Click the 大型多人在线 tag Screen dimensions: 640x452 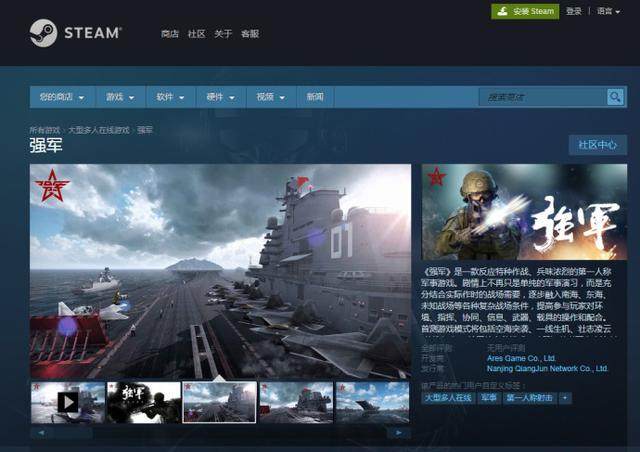[448, 398]
